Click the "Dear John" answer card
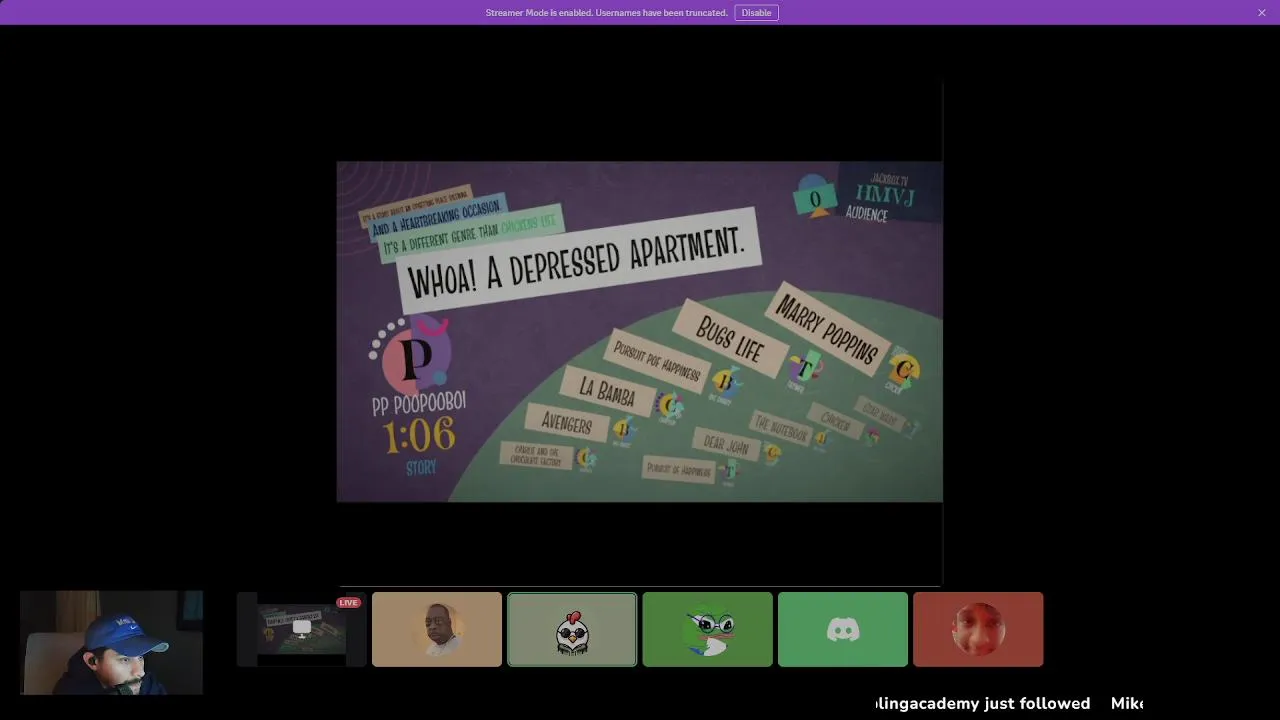Screen dimensions: 1280x720 (726, 445)
